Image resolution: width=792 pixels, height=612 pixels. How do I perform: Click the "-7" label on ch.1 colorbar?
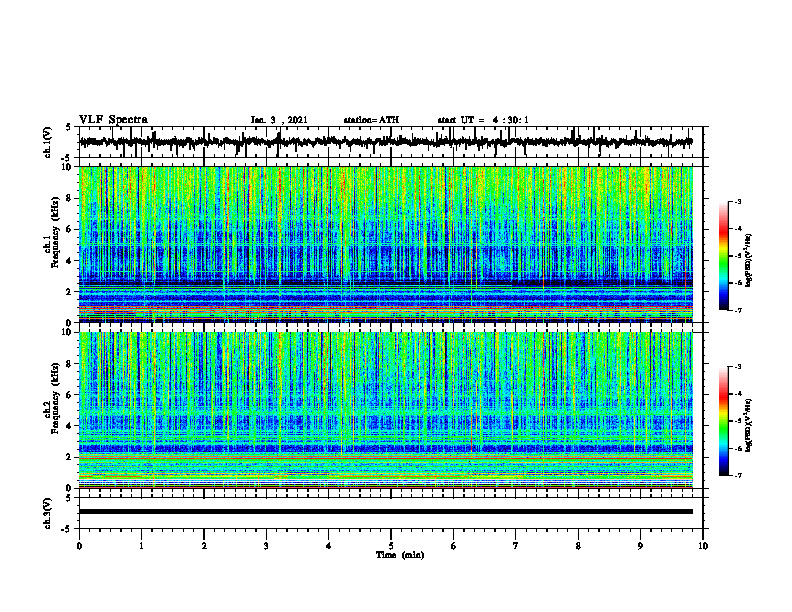pyautogui.click(x=737, y=310)
